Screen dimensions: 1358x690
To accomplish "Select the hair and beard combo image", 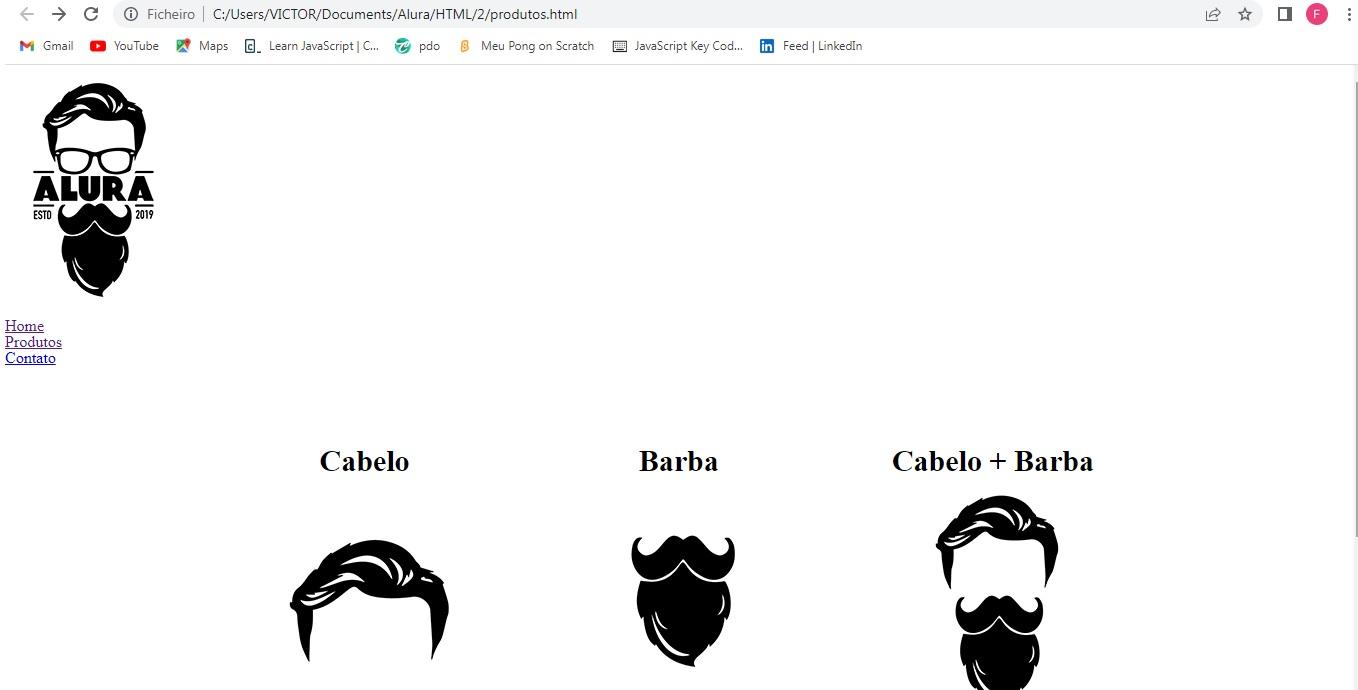I will pyautogui.click(x=997, y=592).
